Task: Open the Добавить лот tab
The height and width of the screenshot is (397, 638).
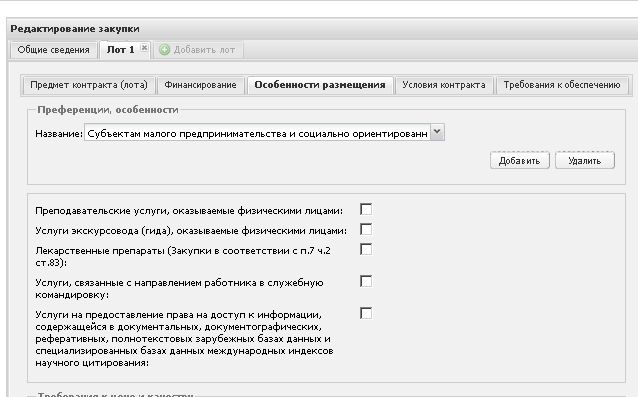Action: pyautogui.click(x=198, y=50)
